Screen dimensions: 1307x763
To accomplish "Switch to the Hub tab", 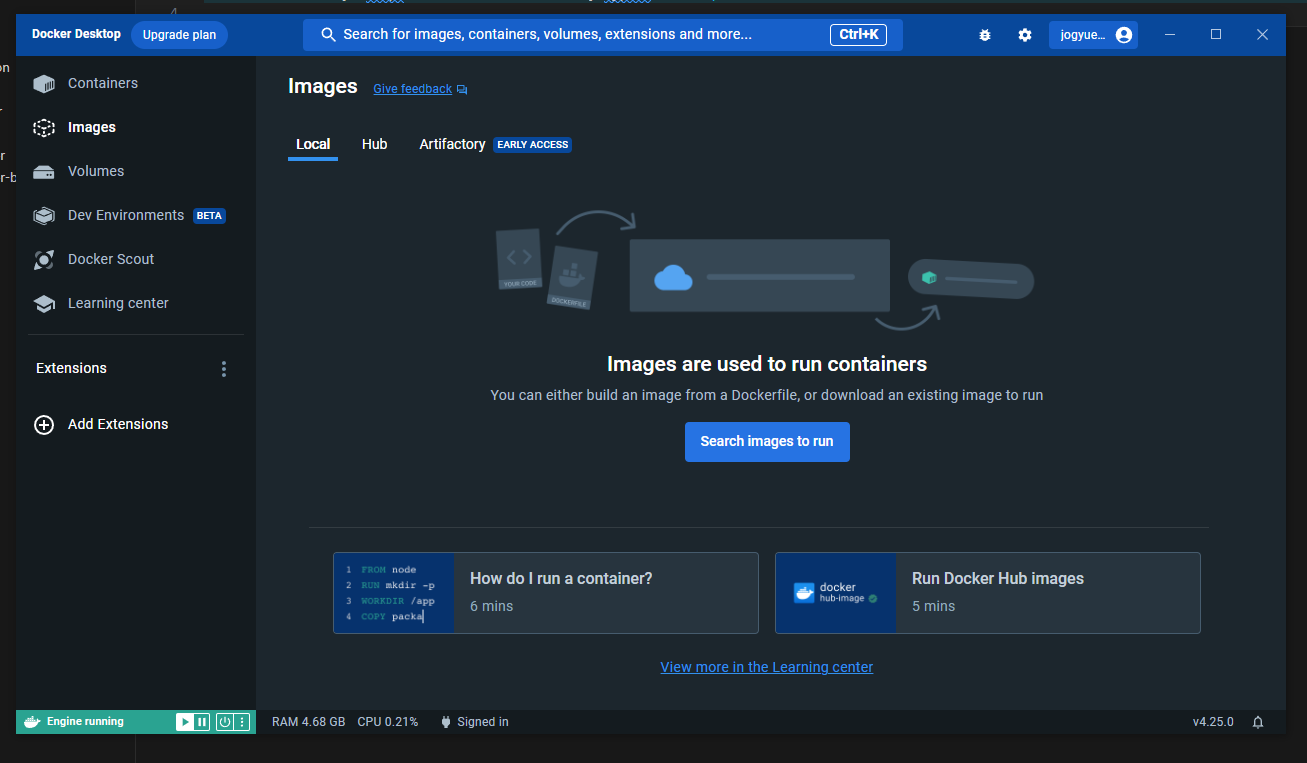I will coord(375,145).
